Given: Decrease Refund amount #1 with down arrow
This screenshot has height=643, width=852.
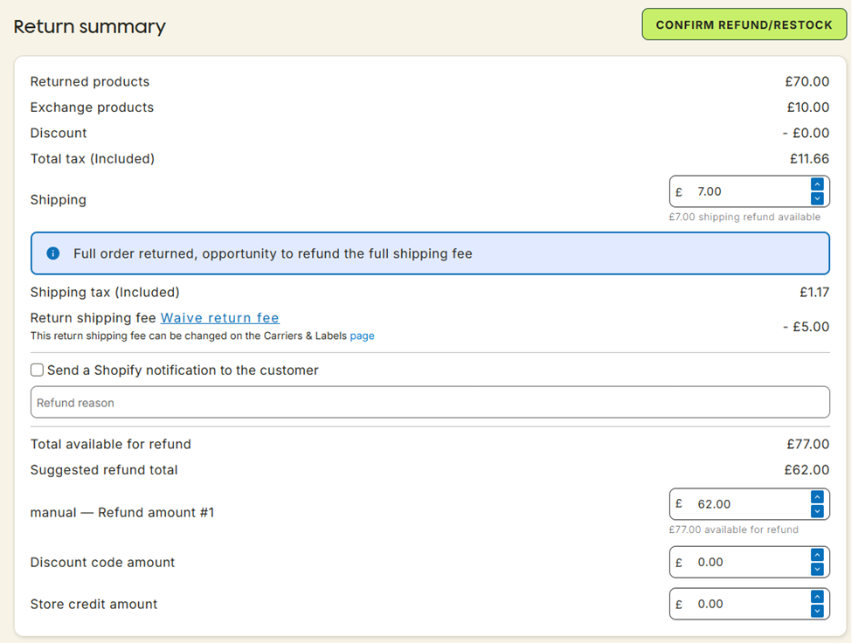Looking at the screenshot, I should (x=817, y=511).
